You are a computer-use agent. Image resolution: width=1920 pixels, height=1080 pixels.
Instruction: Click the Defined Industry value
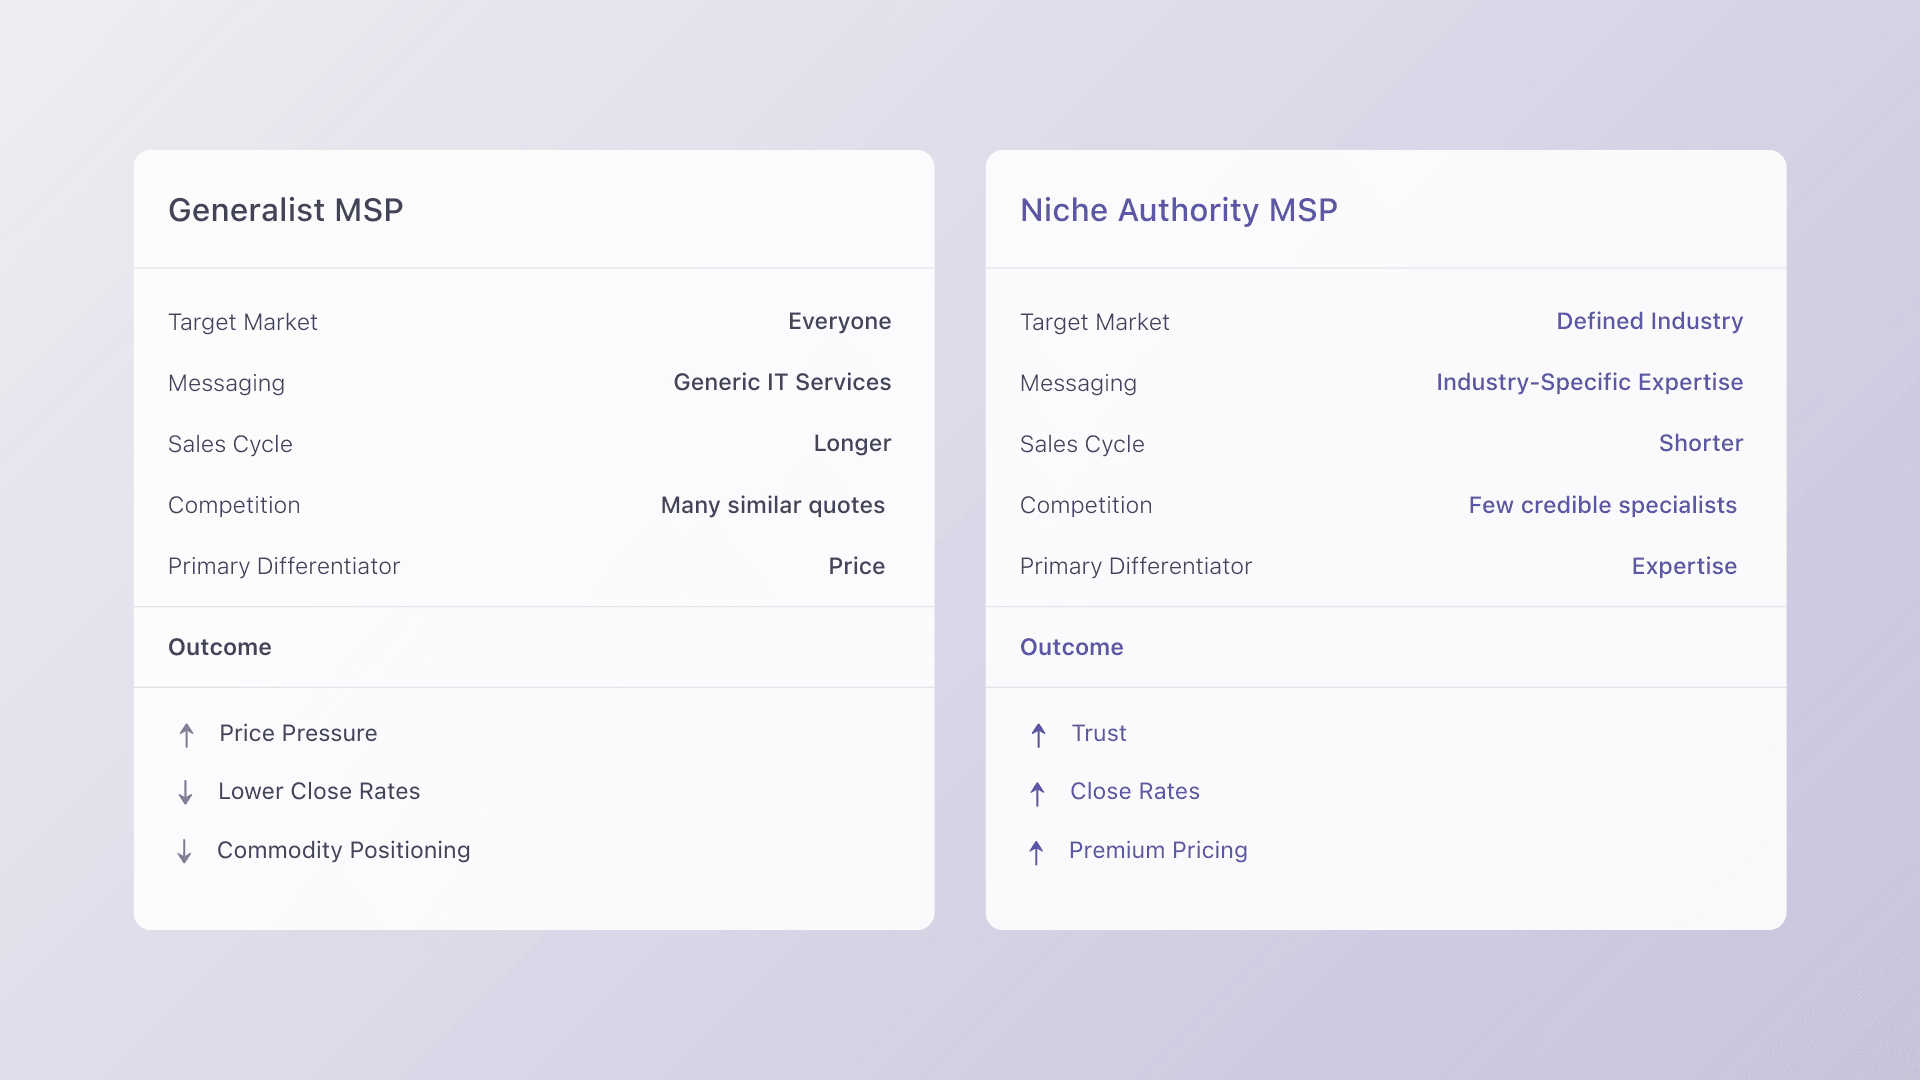pyautogui.click(x=1649, y=321)
